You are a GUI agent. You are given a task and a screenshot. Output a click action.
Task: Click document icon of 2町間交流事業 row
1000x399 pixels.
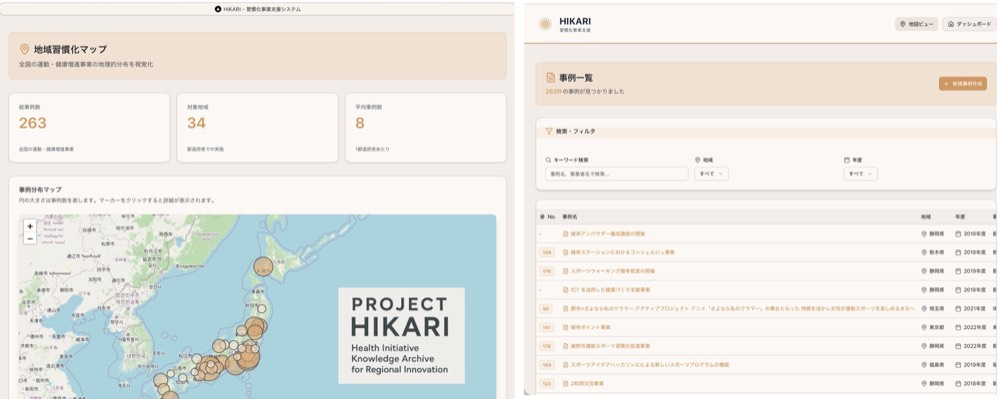click(x=565, y=384)
